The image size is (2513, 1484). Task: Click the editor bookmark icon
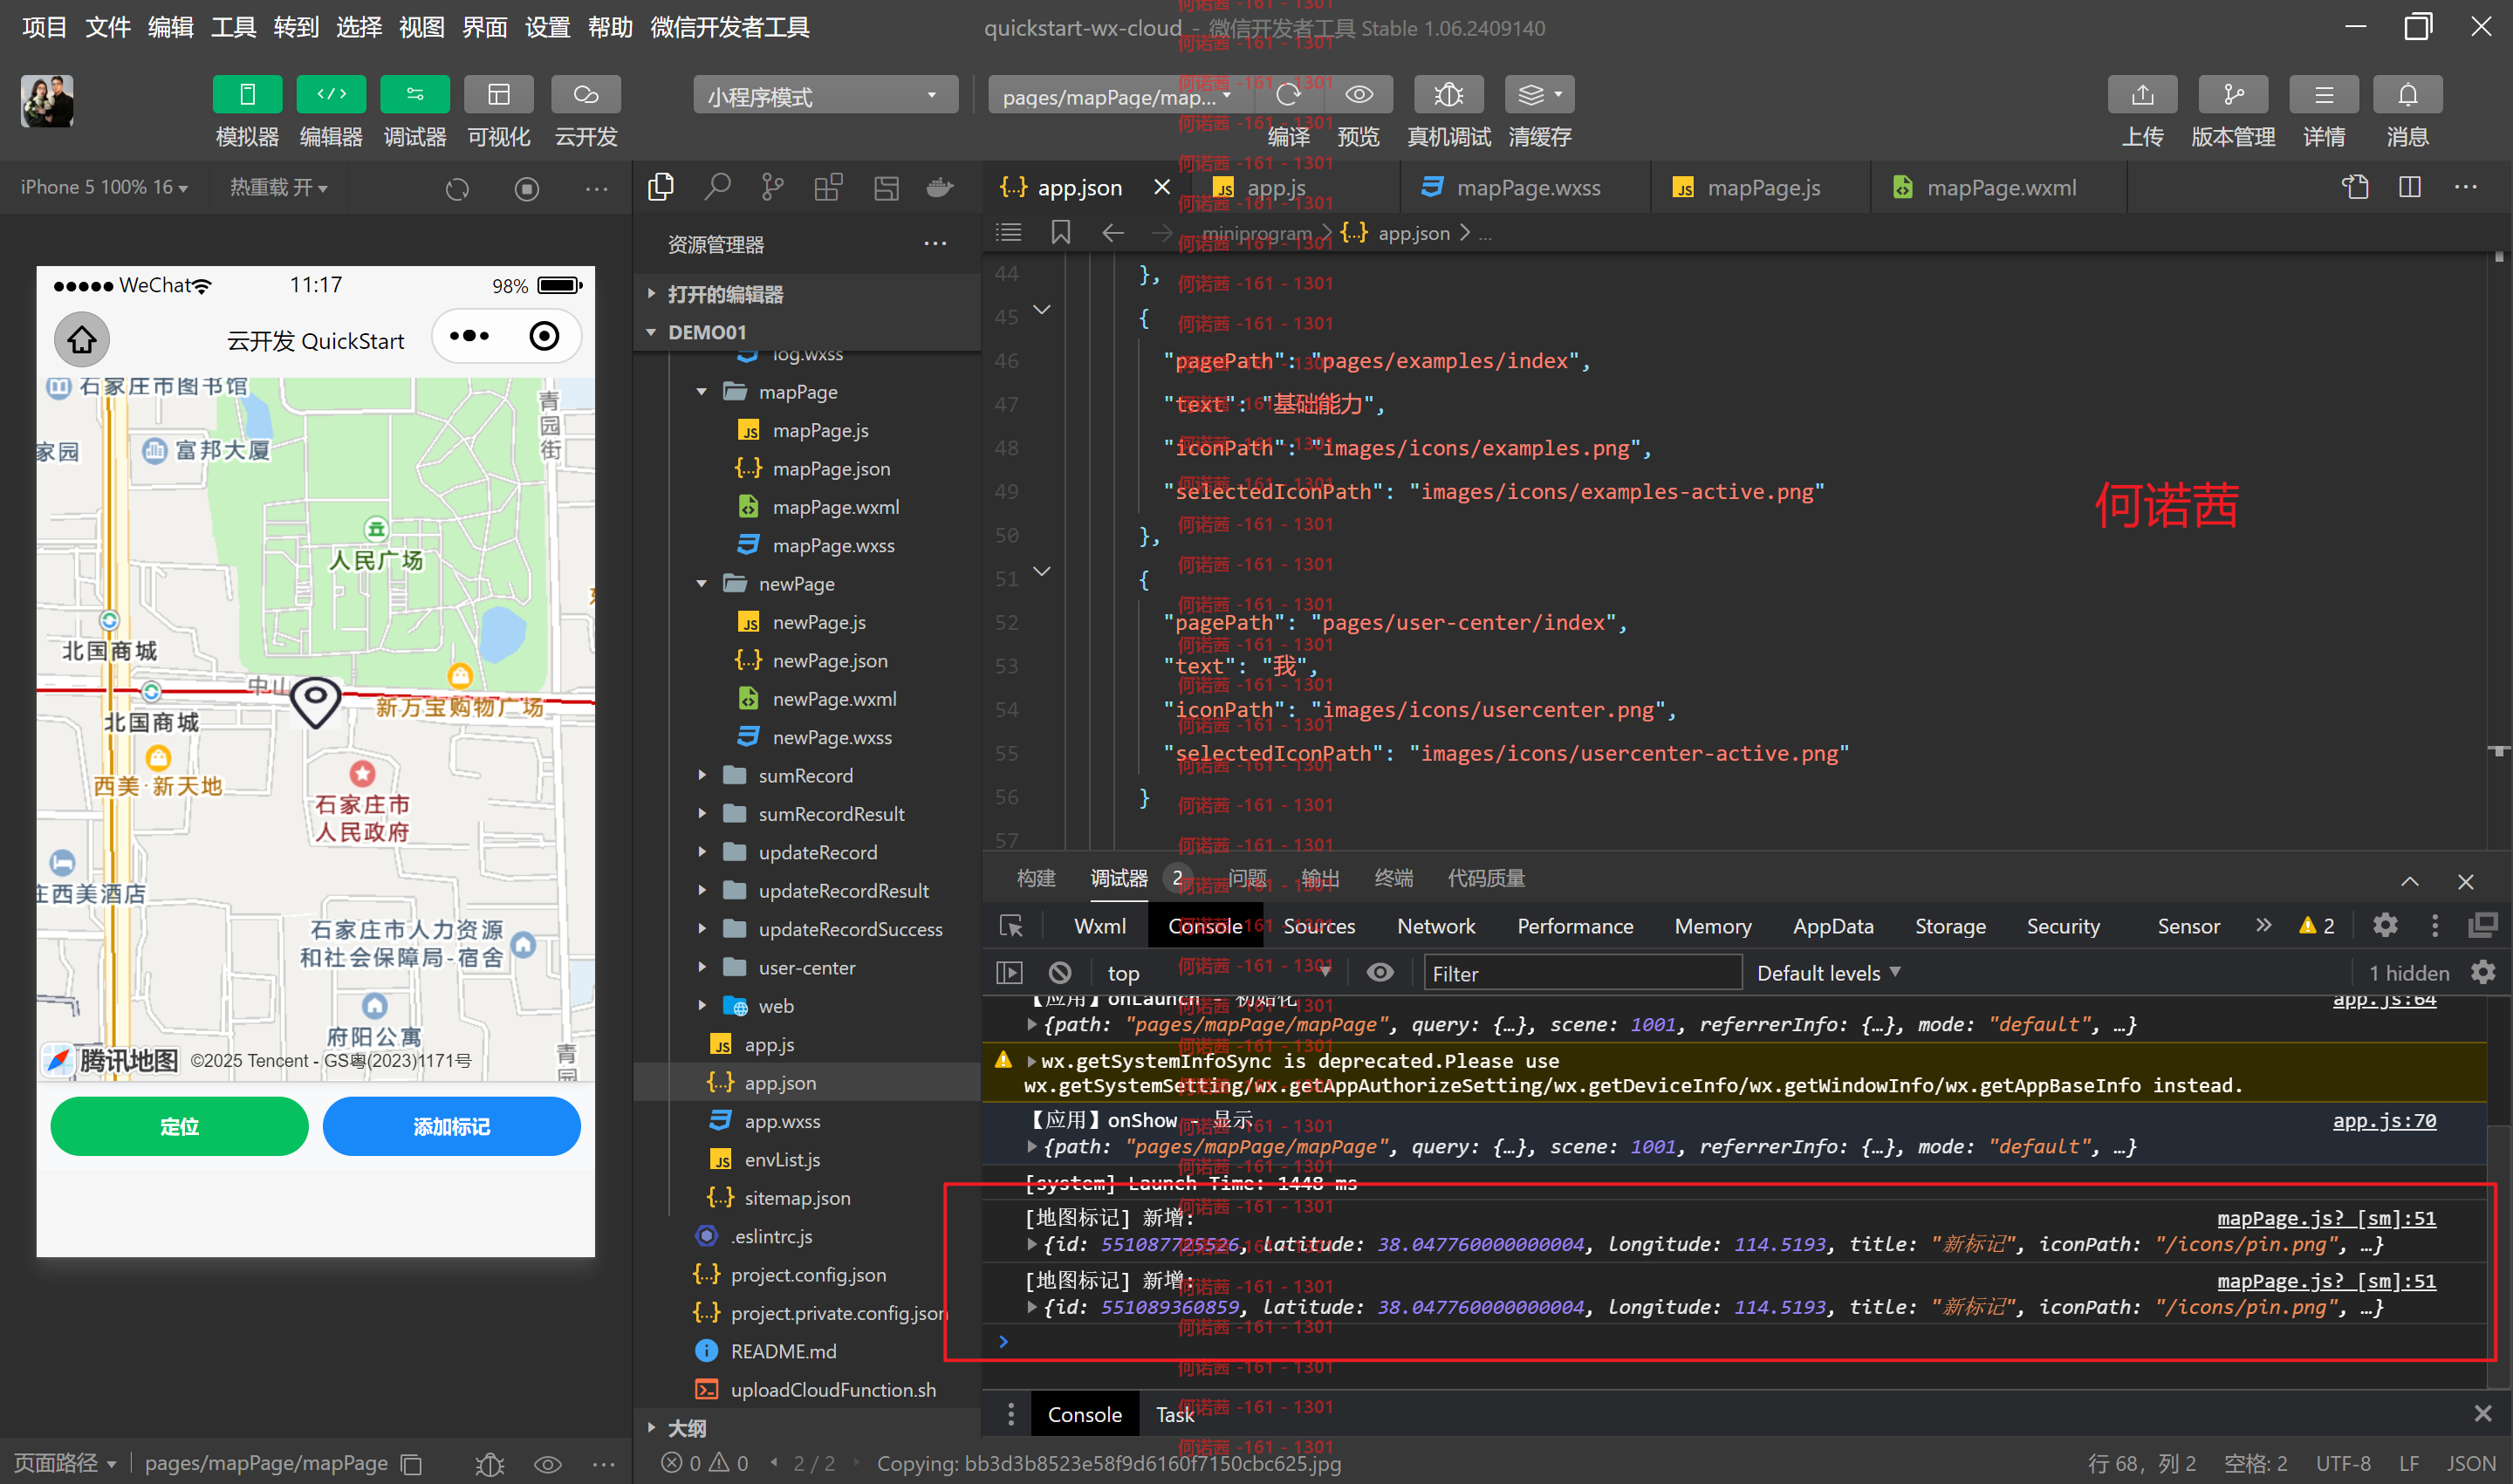1061,232
